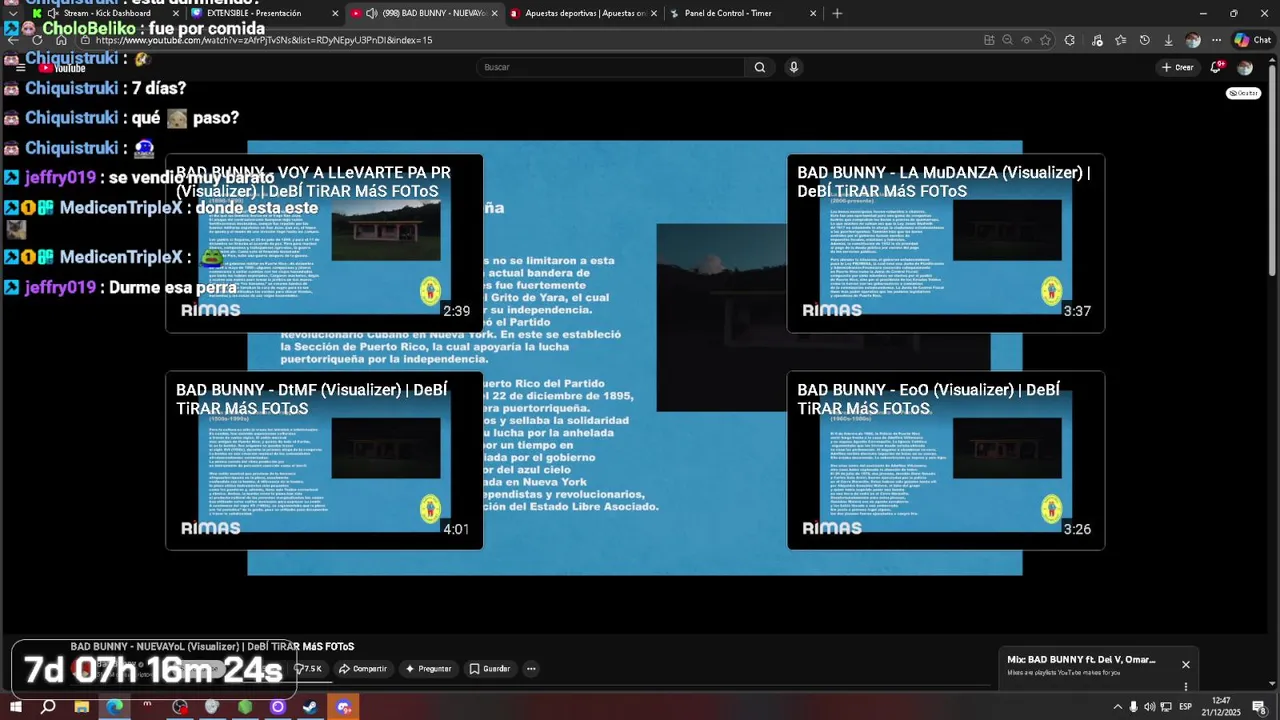This screenshot has height=720, width=1280.
Task: Click the system tray volume icon
Action: 1149,707
